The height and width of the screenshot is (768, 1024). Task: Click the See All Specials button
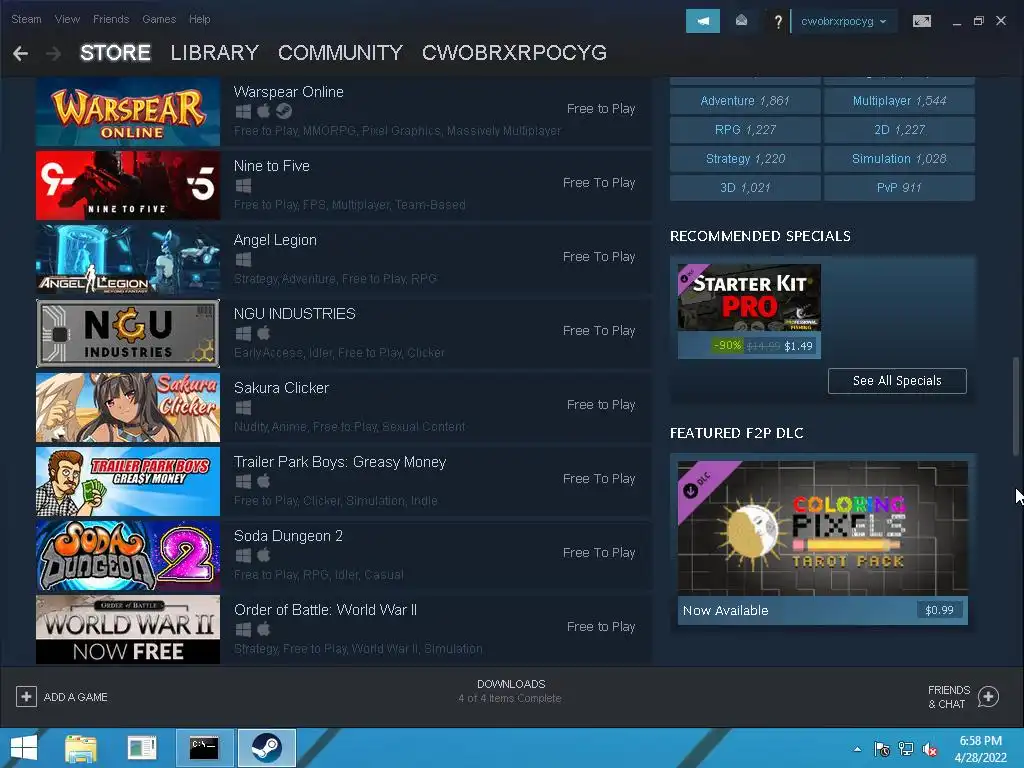[897, 381]
